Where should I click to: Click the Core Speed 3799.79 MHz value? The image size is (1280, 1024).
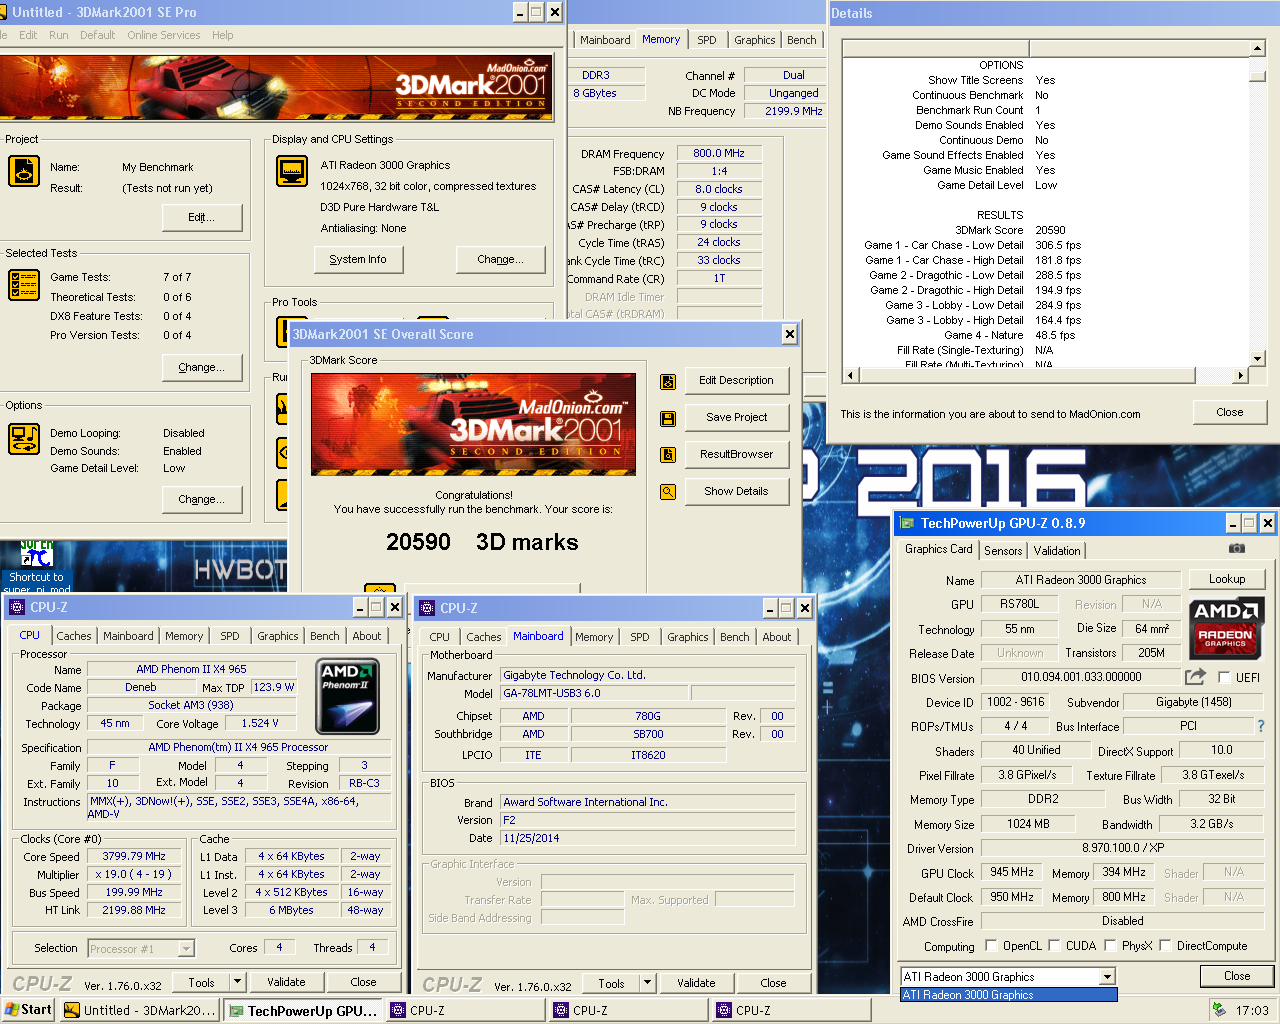coord(134,857)
